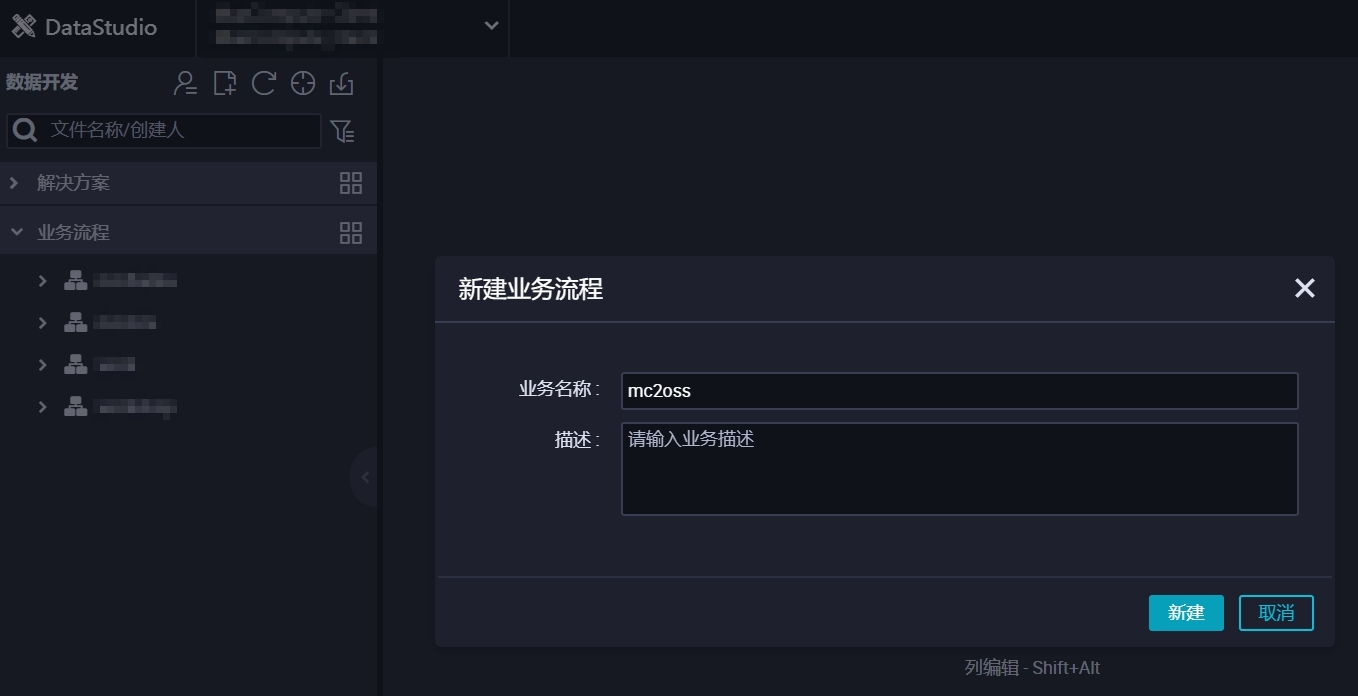Click the new file icon in the 数据开发 toolbar
This screenshot has height=696, width=1358.
pos(225,83)
